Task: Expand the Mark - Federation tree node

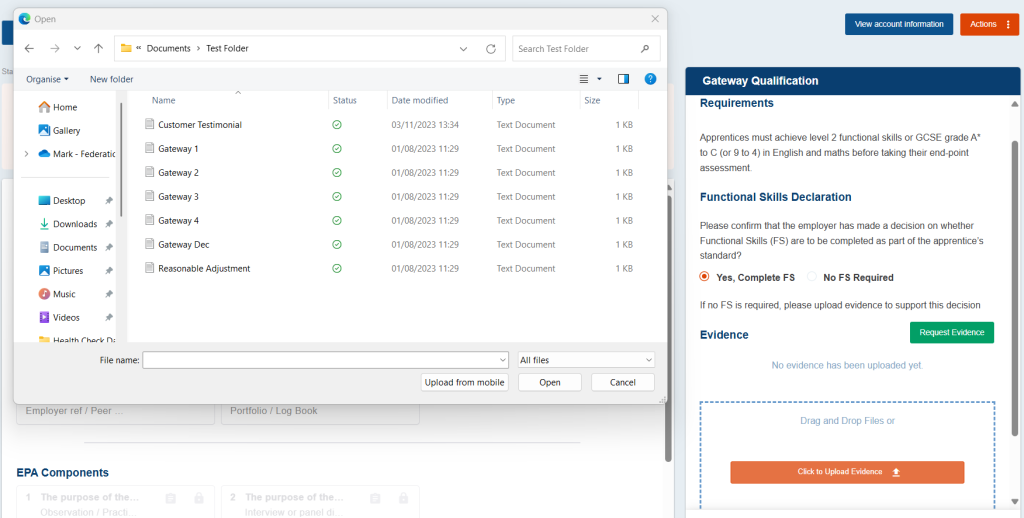Action: (26, 154)
